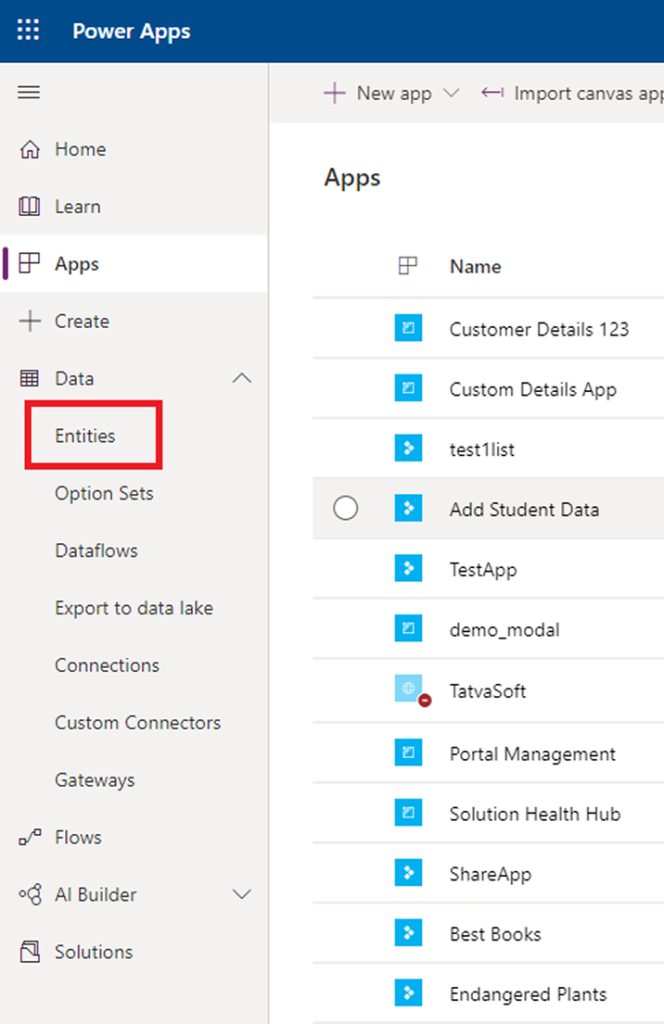Go to Solutions in sidebar
This screenshot has width=664, height=1024.
[x=94, y=952]
